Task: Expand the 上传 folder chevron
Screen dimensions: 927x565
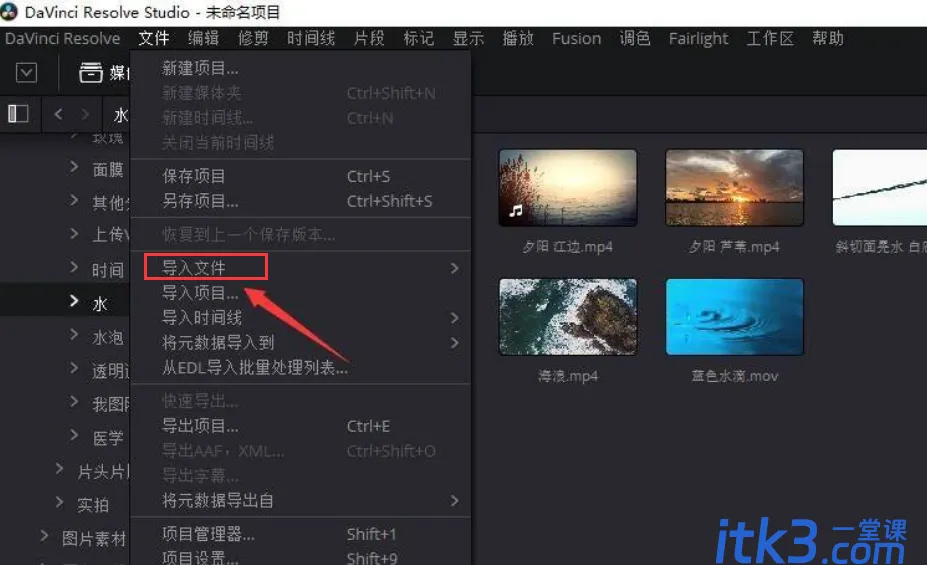Action: tap(74, 233)
